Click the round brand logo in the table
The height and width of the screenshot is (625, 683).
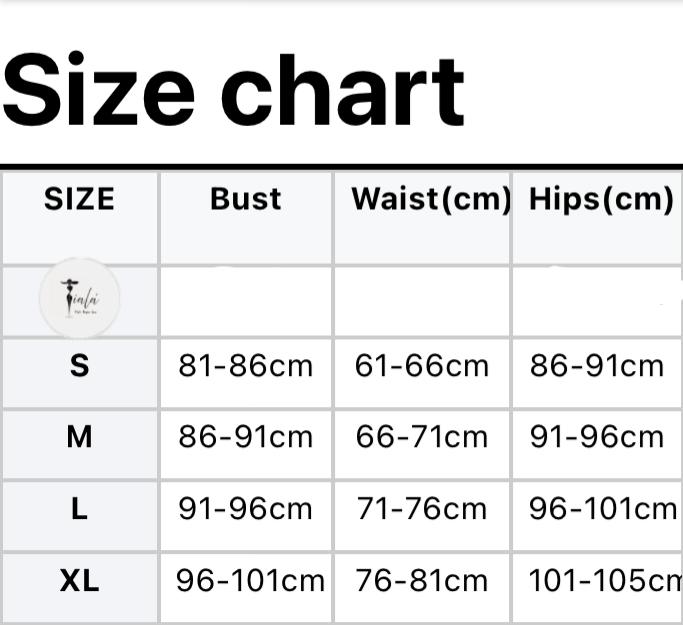pyautogui.click(x=79, y=299)
